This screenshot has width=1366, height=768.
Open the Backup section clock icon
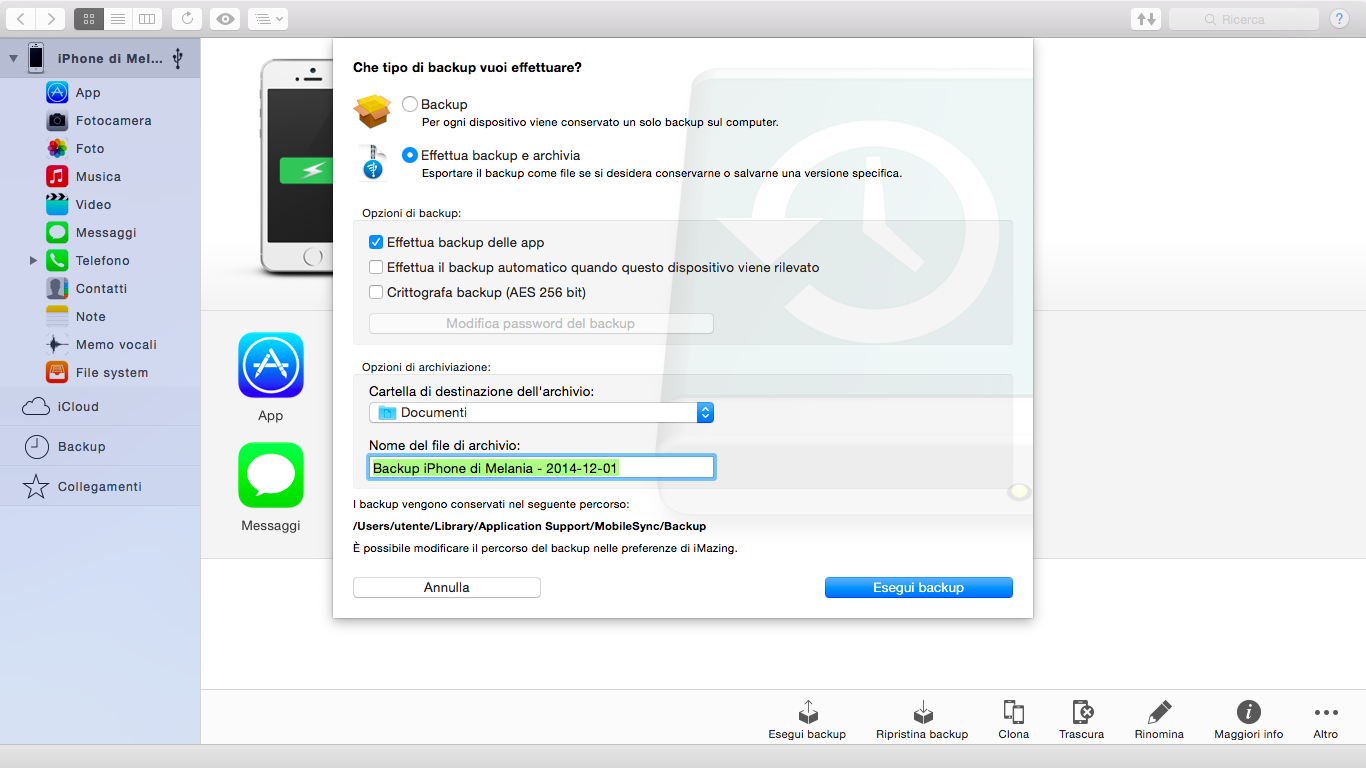tap(36, 447)
